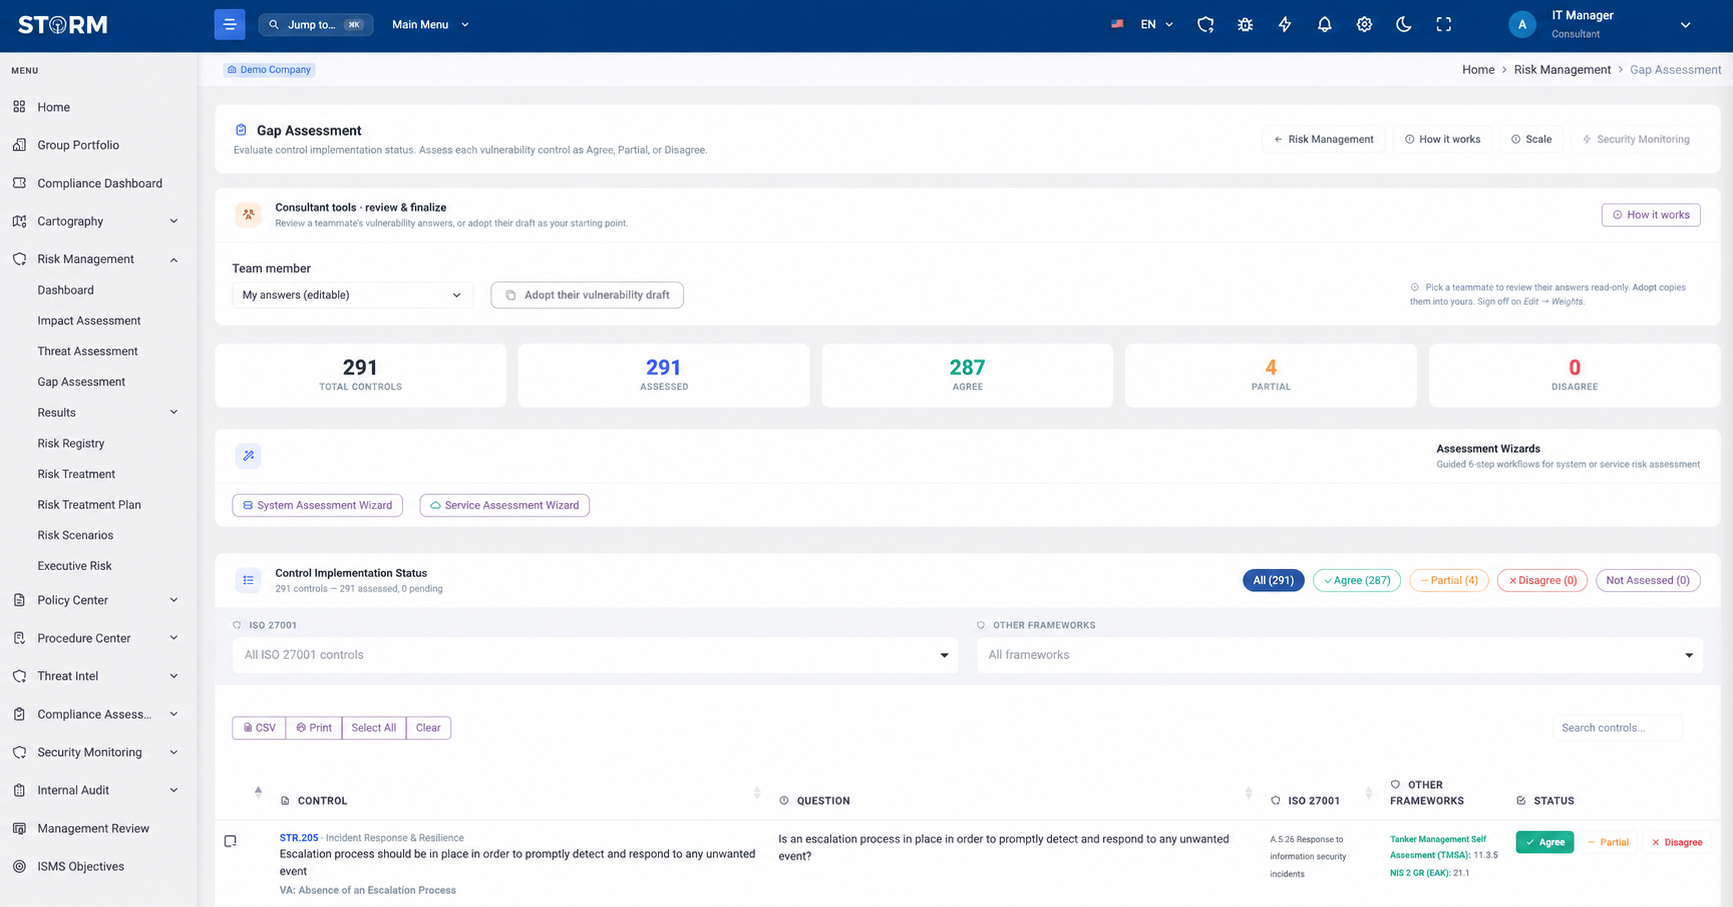Enter fullscreen mode icon
1733x907 pixels.
coord(1444,24)
